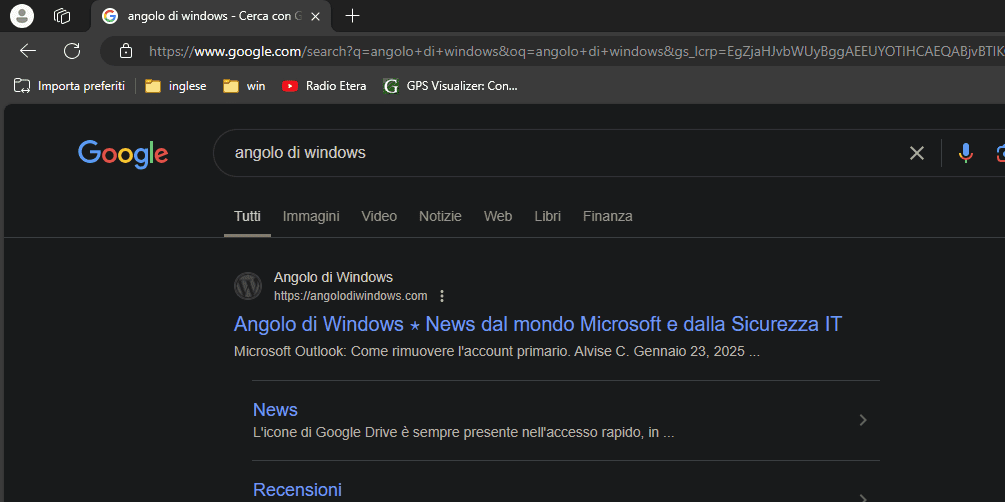The image size is (1005, 502).
Task: Click the browser profile avatar icon
Action: [x=21, y=16]
